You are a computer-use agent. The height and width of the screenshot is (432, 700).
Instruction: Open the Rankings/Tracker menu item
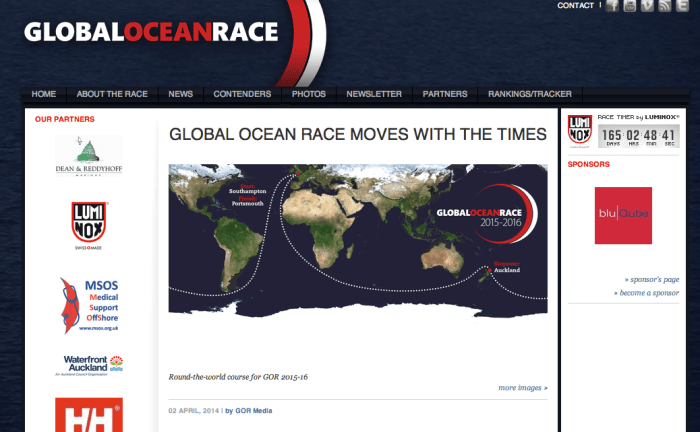(x=529, y=94)
